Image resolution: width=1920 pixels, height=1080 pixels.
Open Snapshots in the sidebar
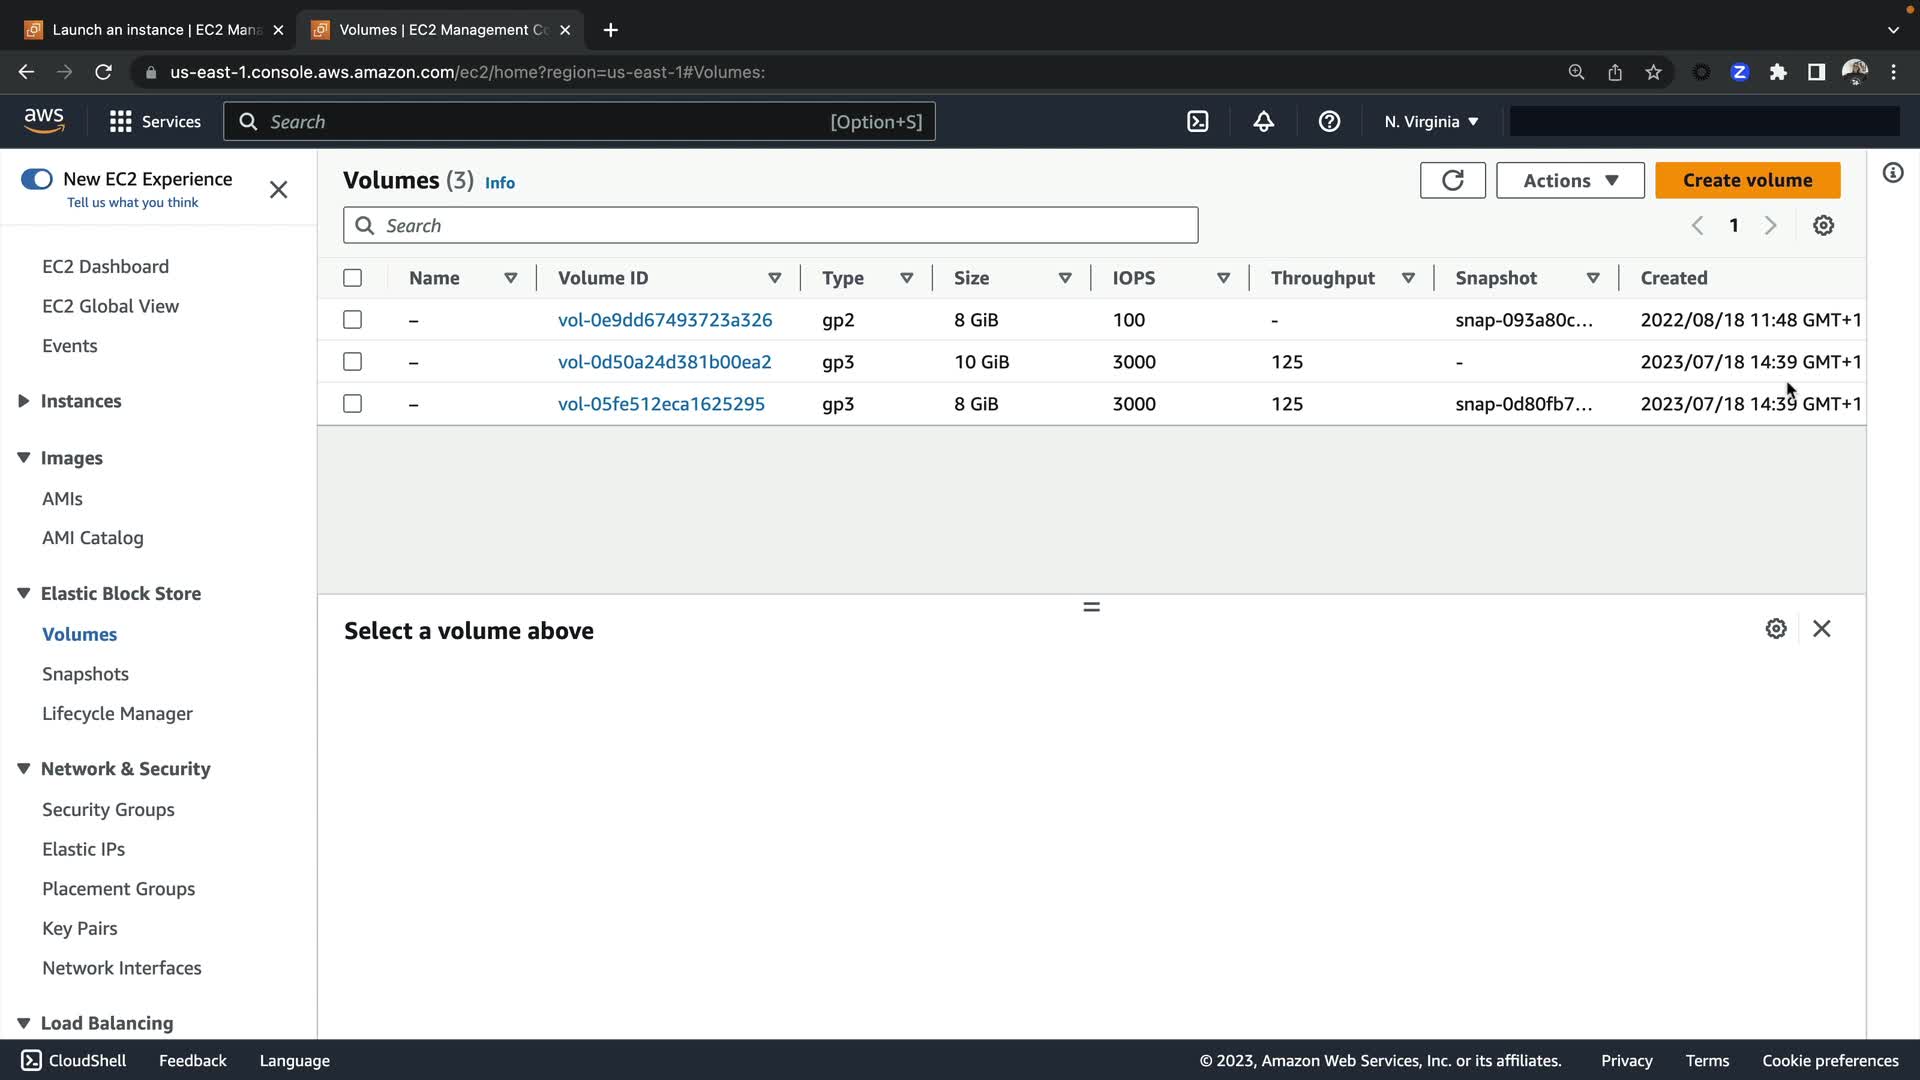85,674
